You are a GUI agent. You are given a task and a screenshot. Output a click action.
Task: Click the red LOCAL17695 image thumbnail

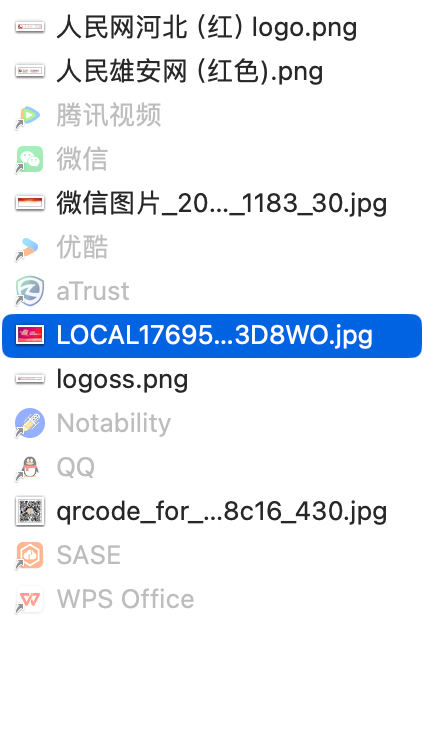click(x=30, y=336)
